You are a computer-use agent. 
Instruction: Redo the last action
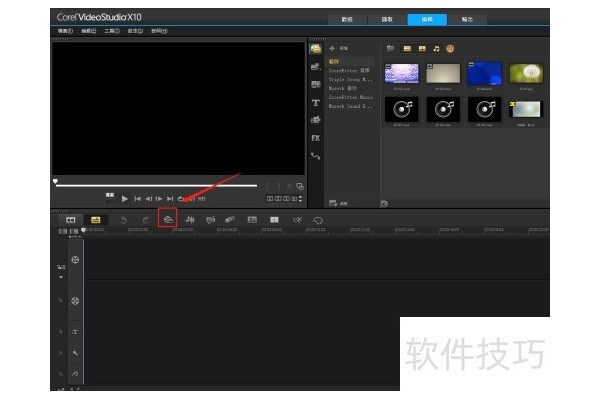click(x=146, y=220)
